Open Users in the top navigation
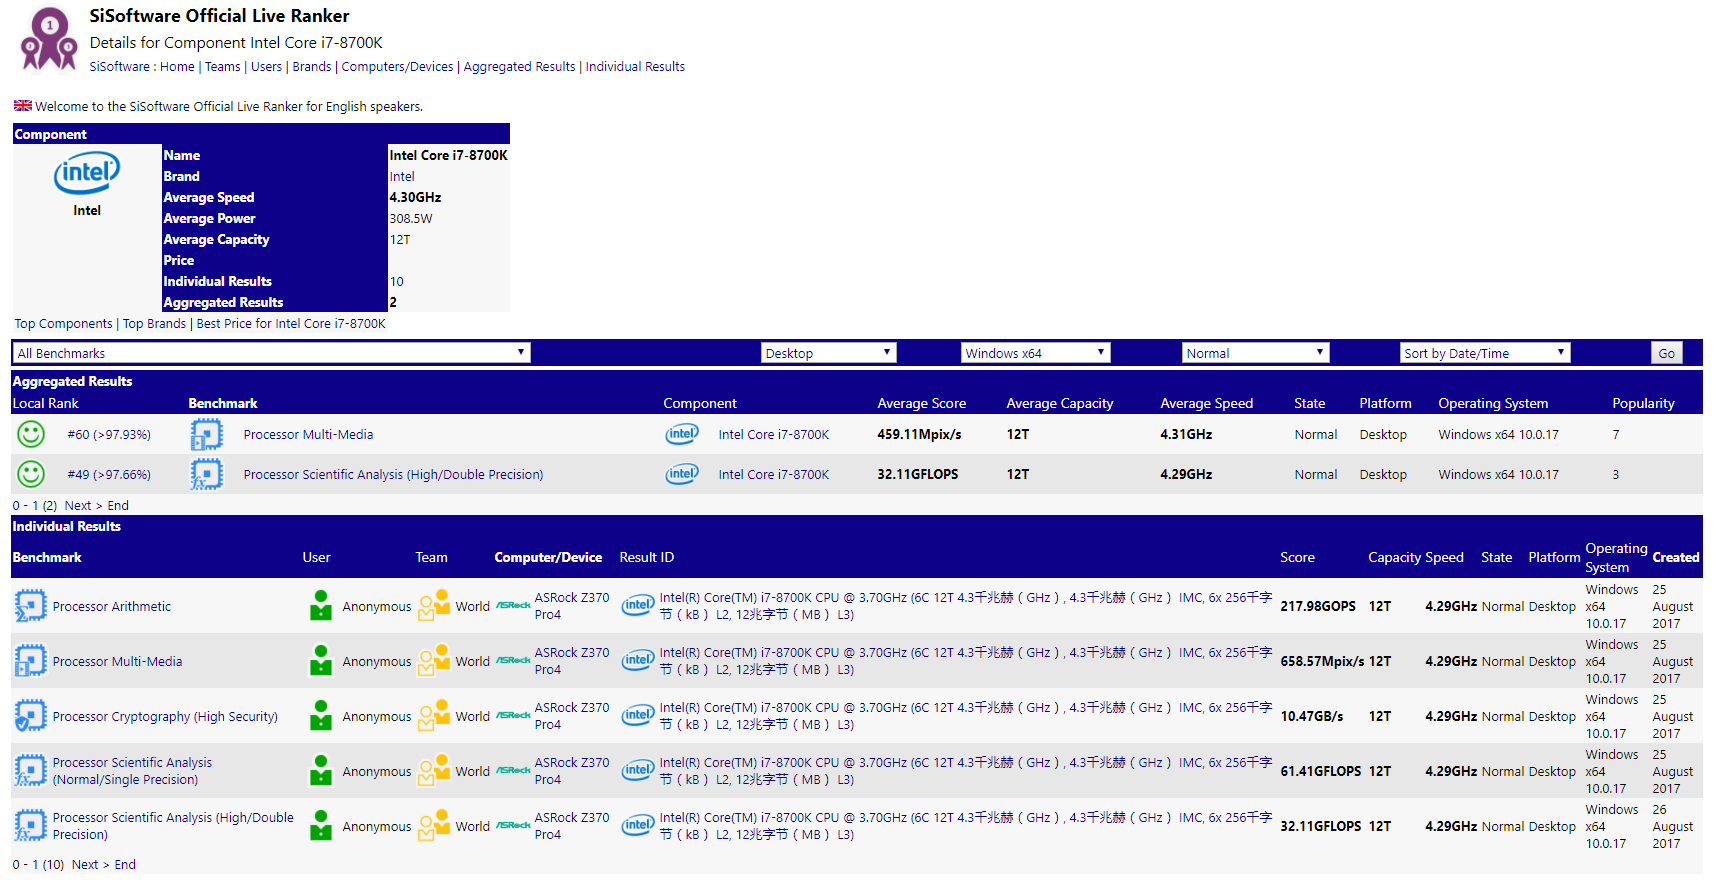The height and width of the screenshot is (880, 1716). (266, 67)
